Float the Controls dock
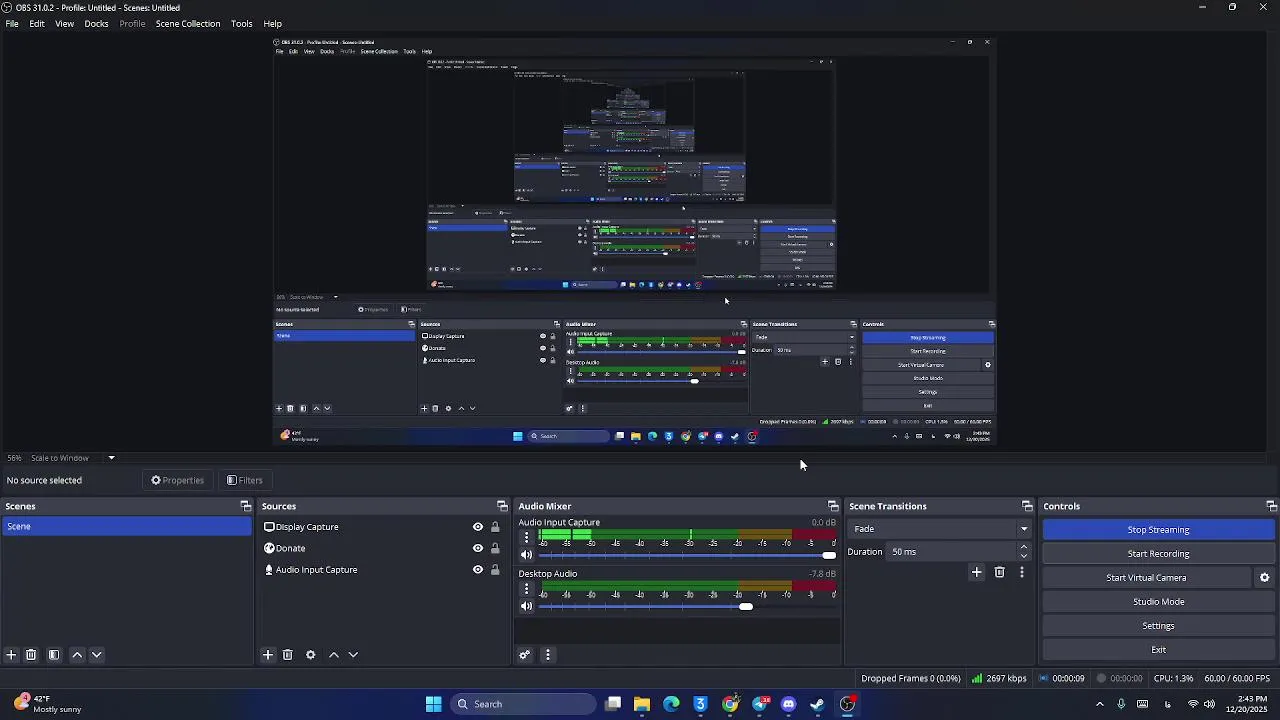The height and width of the screenshot is (720, 1280). point(1271,506)
